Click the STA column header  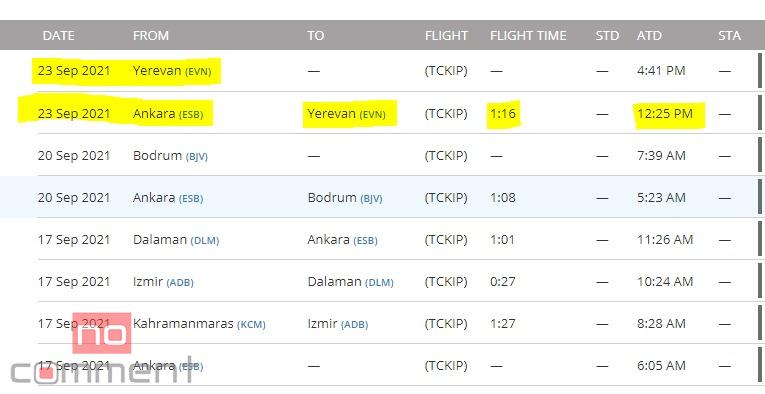point(729,36)
